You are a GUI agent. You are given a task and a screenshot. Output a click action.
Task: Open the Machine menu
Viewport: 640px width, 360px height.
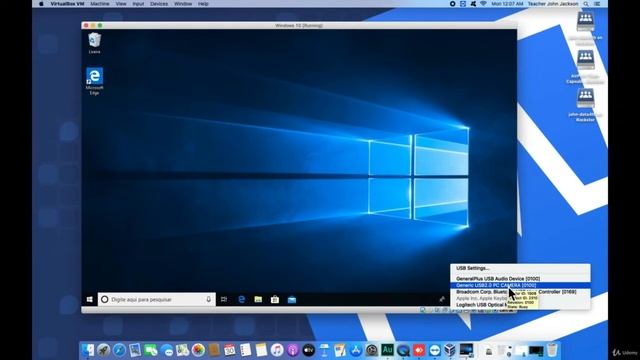click(x=100, y=4)
